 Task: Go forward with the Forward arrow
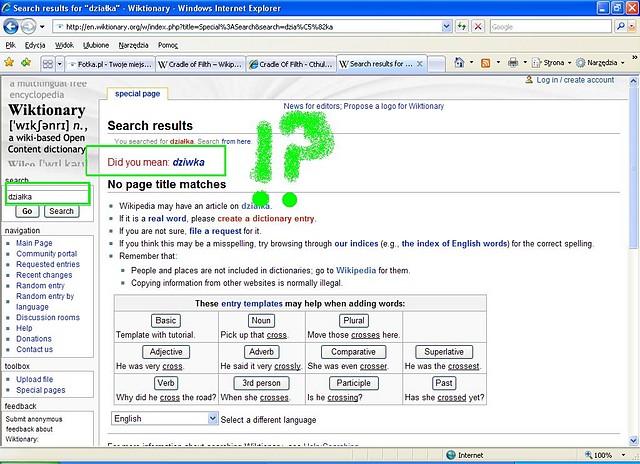[x=28, y=27]
